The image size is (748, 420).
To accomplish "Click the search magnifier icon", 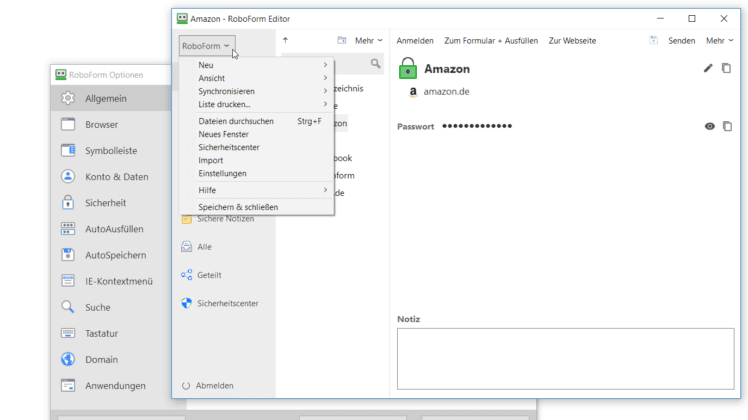I will point(375,63).
